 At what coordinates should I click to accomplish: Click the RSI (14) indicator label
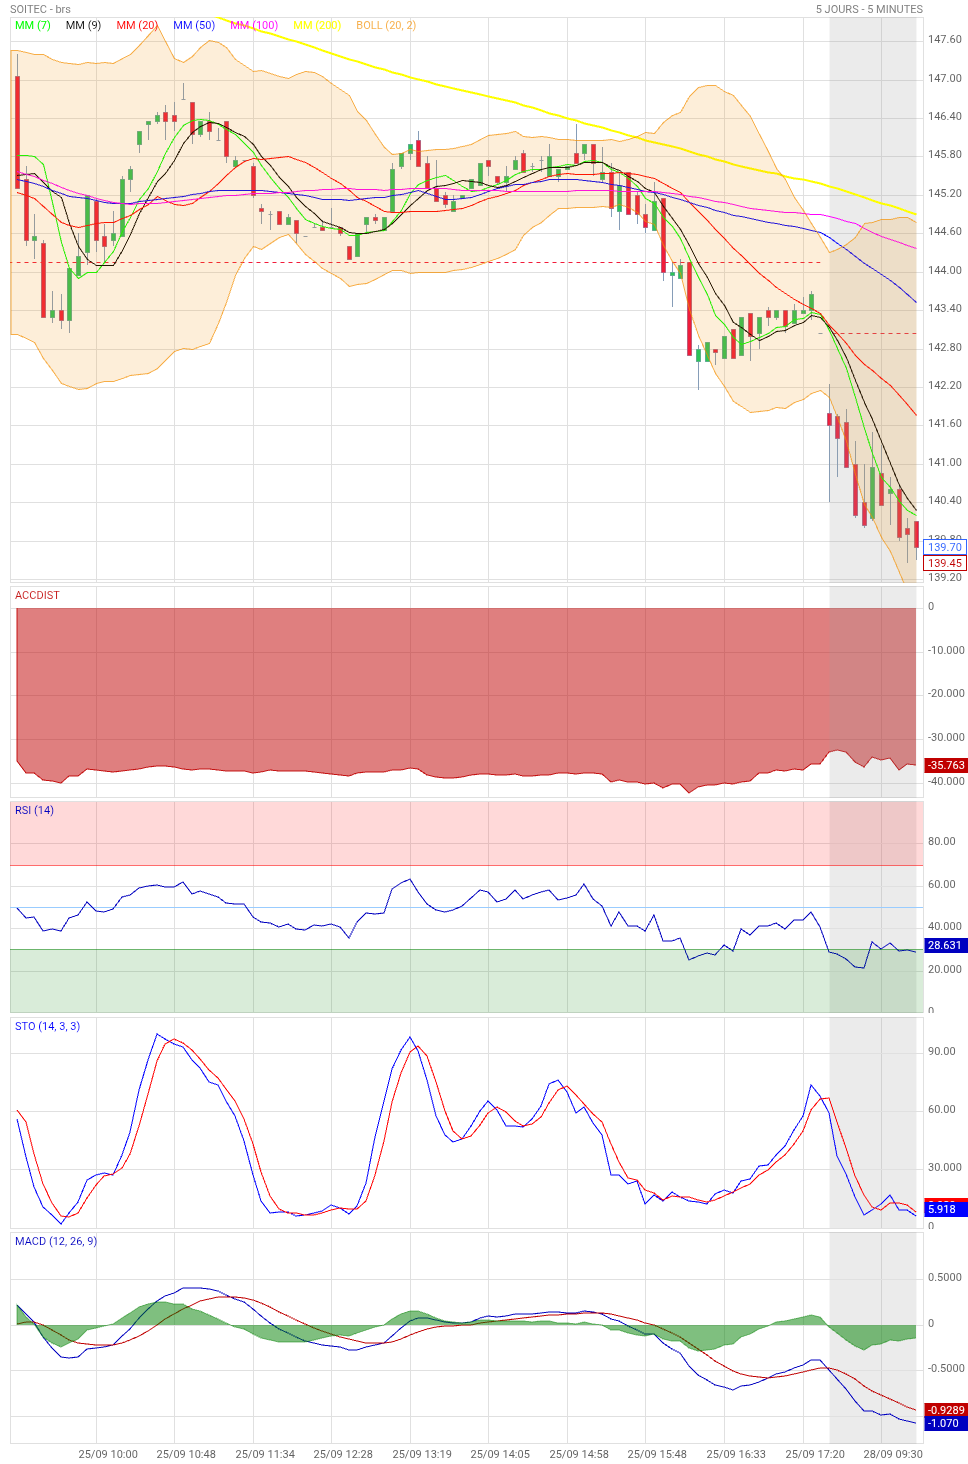point(35,810)
